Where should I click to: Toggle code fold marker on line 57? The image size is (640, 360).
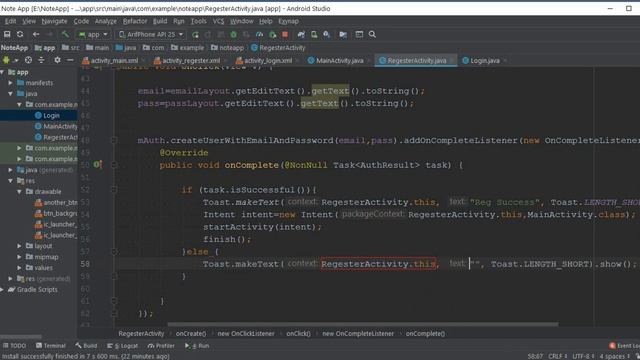pos(114,252)
